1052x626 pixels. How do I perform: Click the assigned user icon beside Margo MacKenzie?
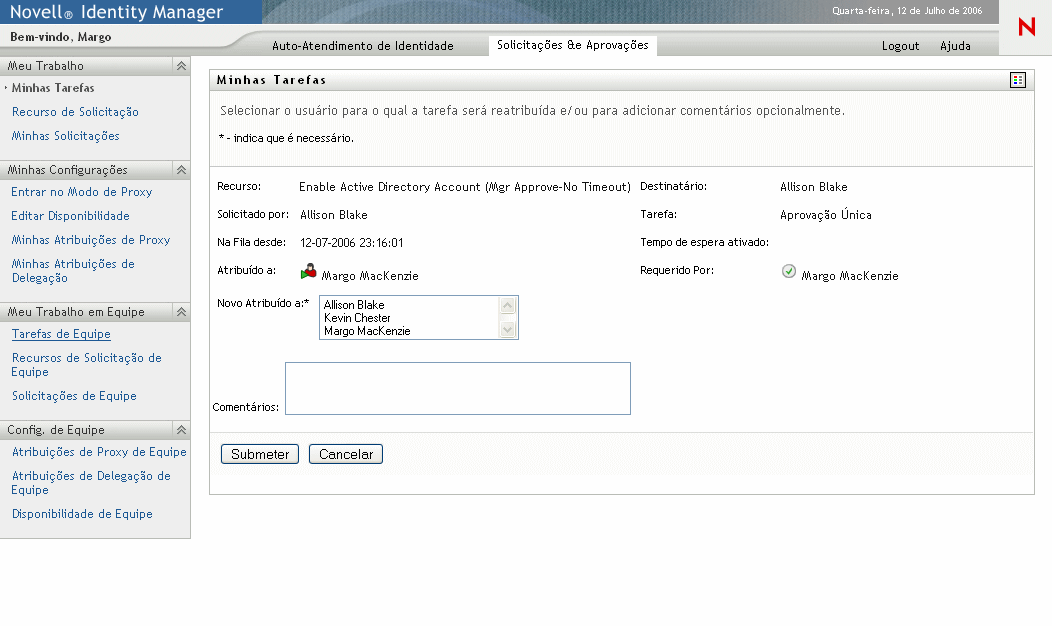click(x=308, y=272)
